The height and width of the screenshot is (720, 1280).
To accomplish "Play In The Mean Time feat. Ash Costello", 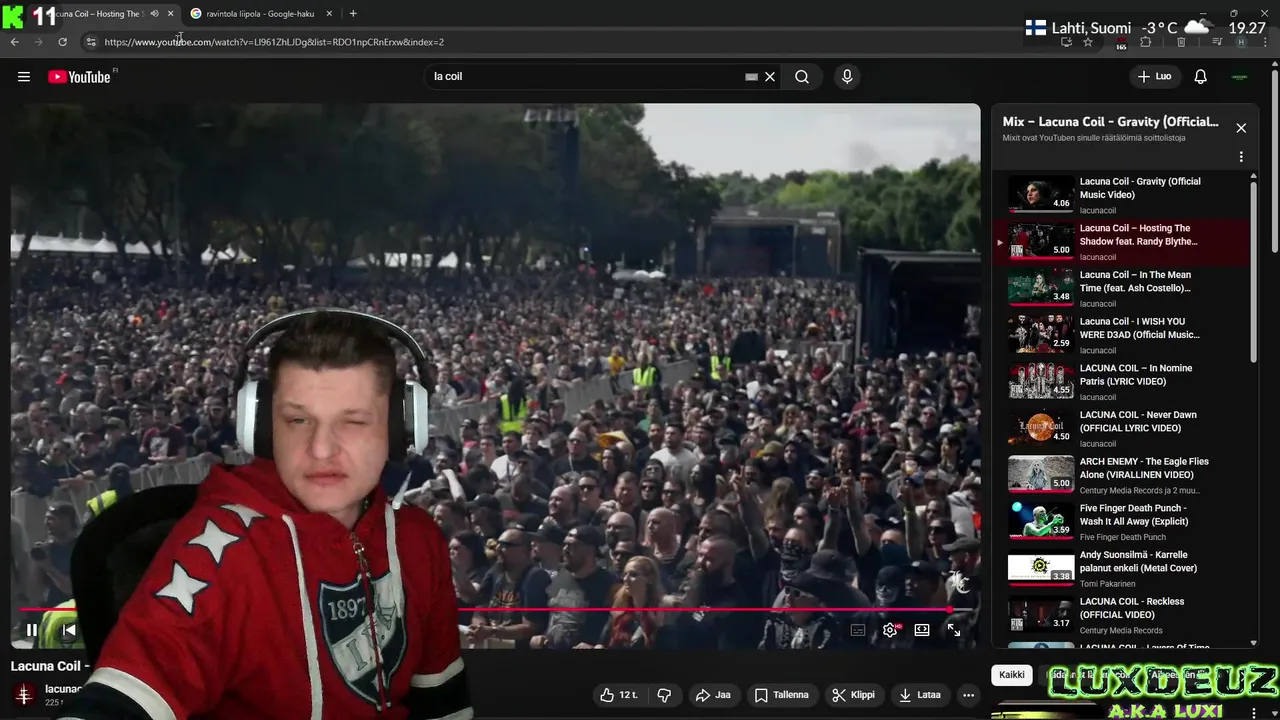I will 1125,288.
